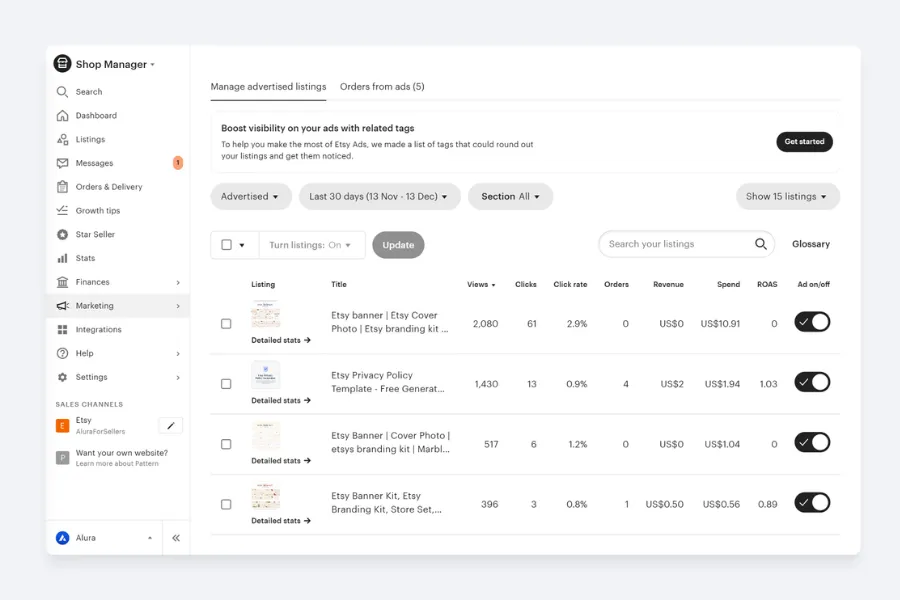Open Detailed stats for Privacy Policy Template

coord(281,401)
